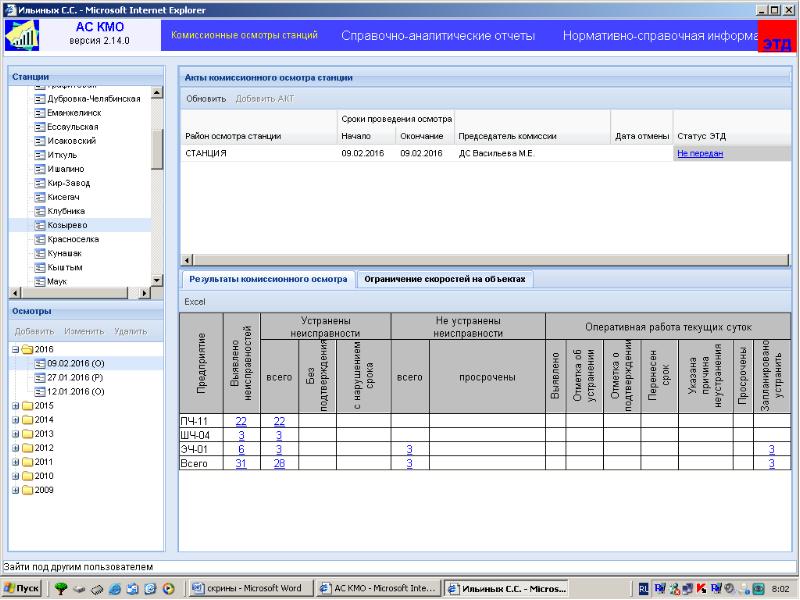
Task: Open the 09.02.2016 (О) inspection icon
Action: 40,364
